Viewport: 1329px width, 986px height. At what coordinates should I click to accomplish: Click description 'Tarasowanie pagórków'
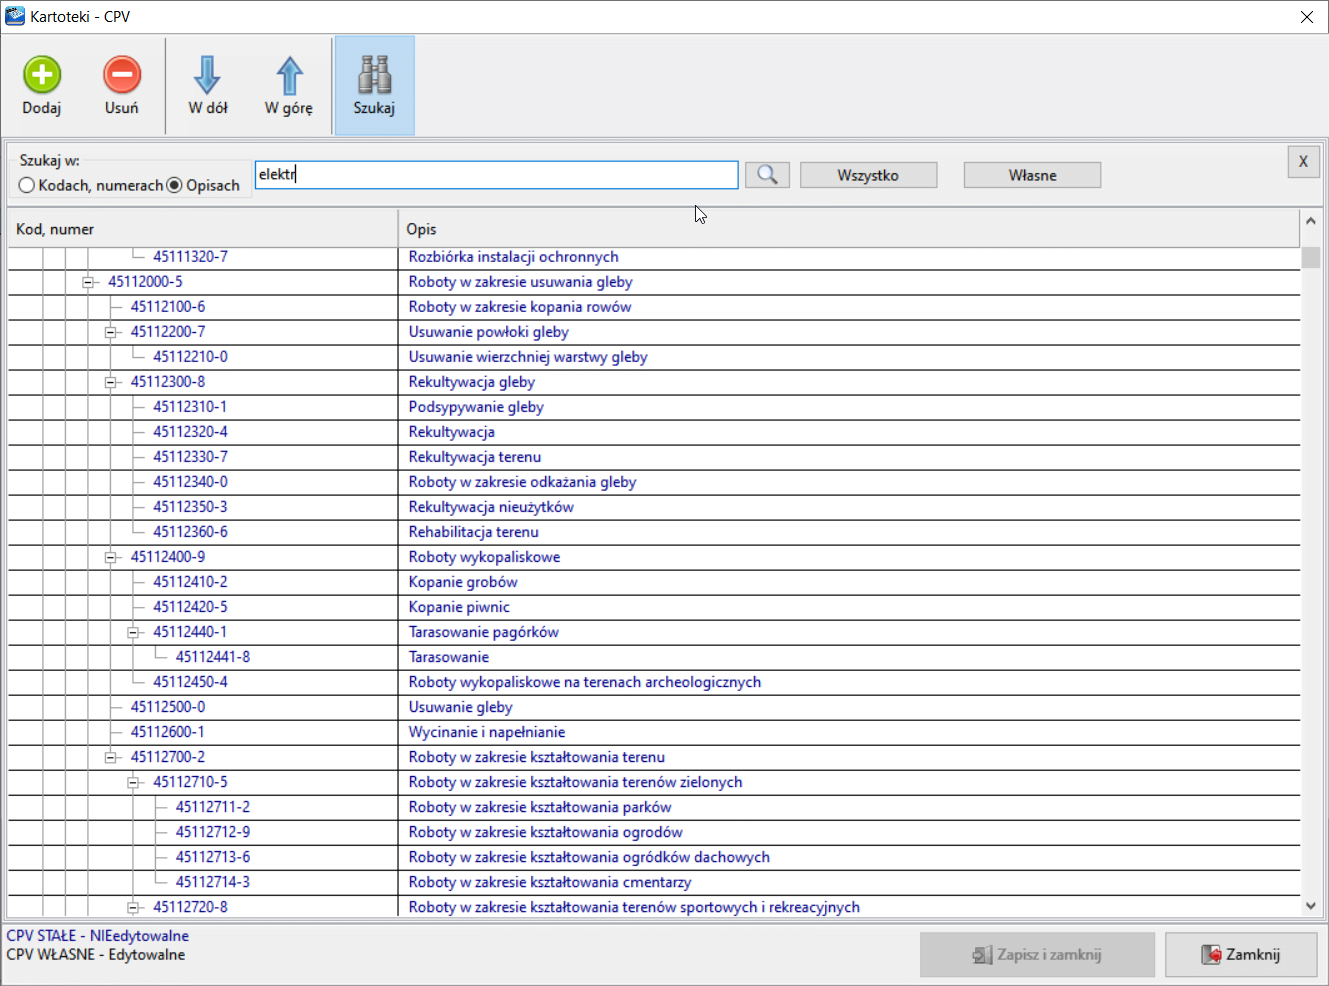(x=483, y=632)
